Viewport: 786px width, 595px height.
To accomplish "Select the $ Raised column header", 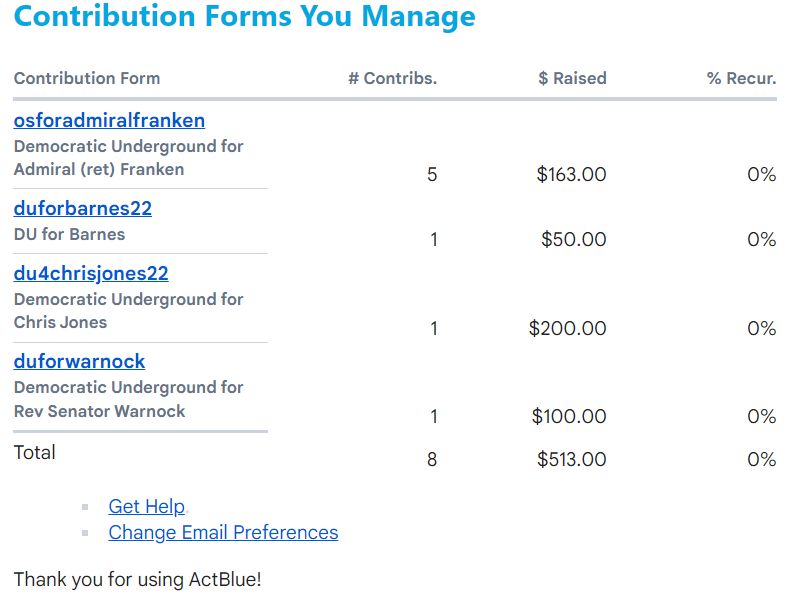I will pyautogui.click(x=572, y=78).
